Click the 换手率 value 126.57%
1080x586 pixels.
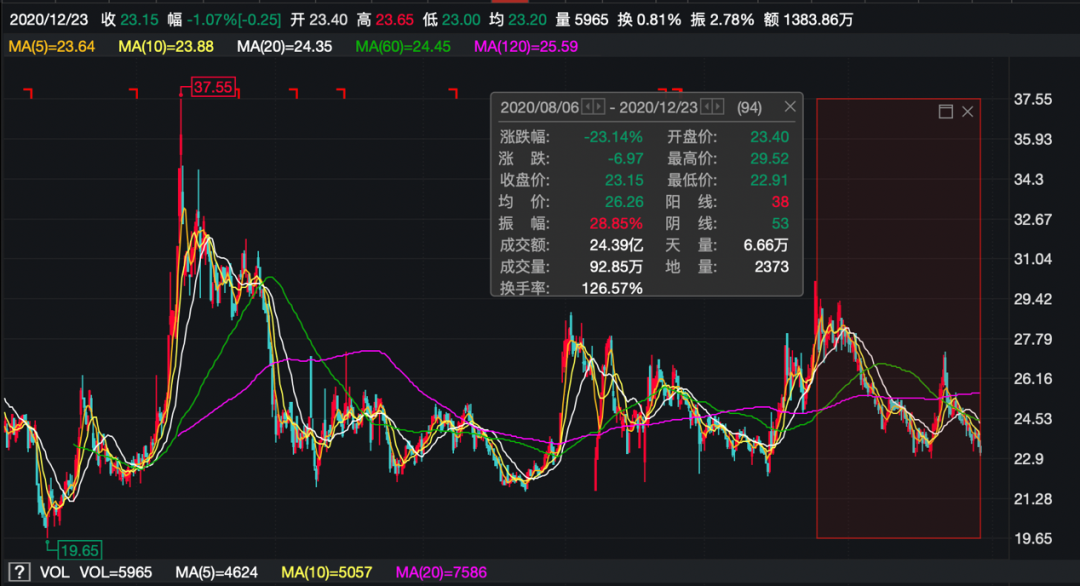[612, 288]
